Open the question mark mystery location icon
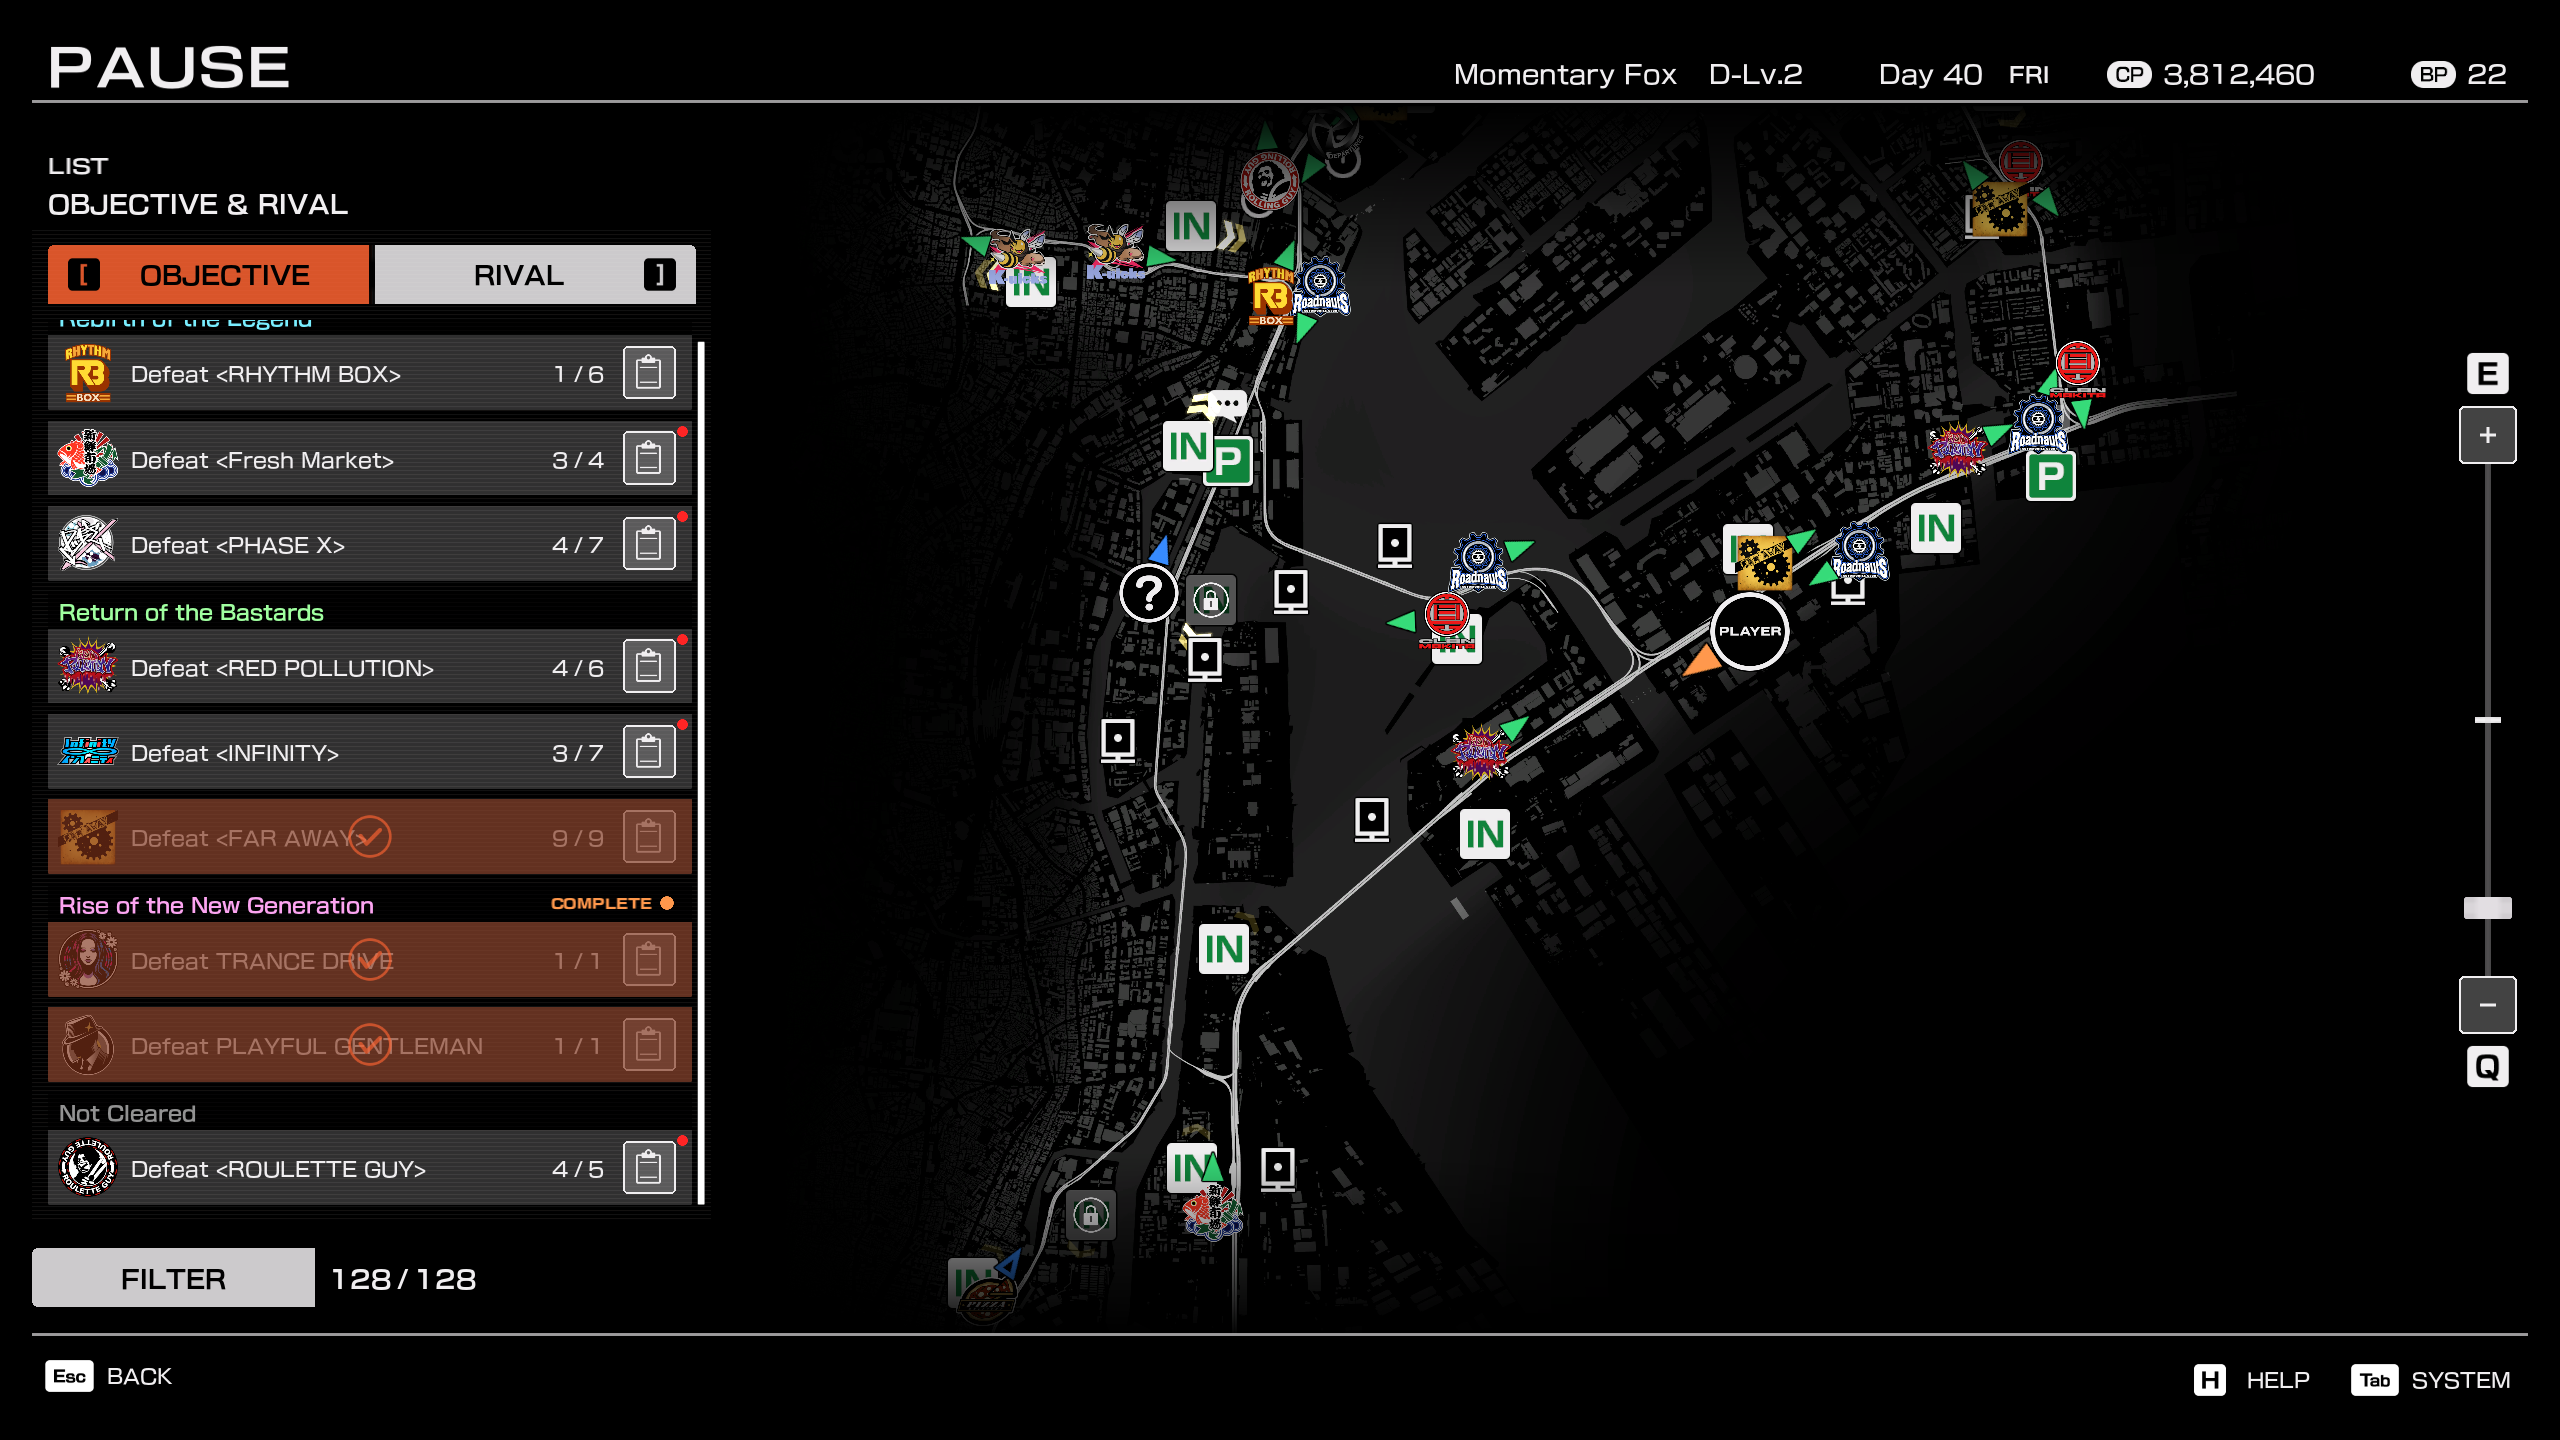2560x1440 pixels. click(x=1150, y=593)
